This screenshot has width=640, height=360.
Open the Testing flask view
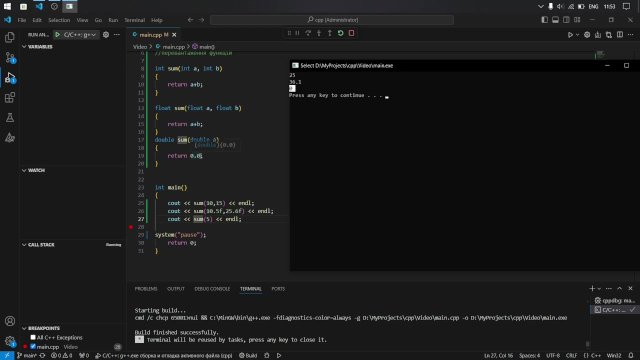tap(10, 118)
